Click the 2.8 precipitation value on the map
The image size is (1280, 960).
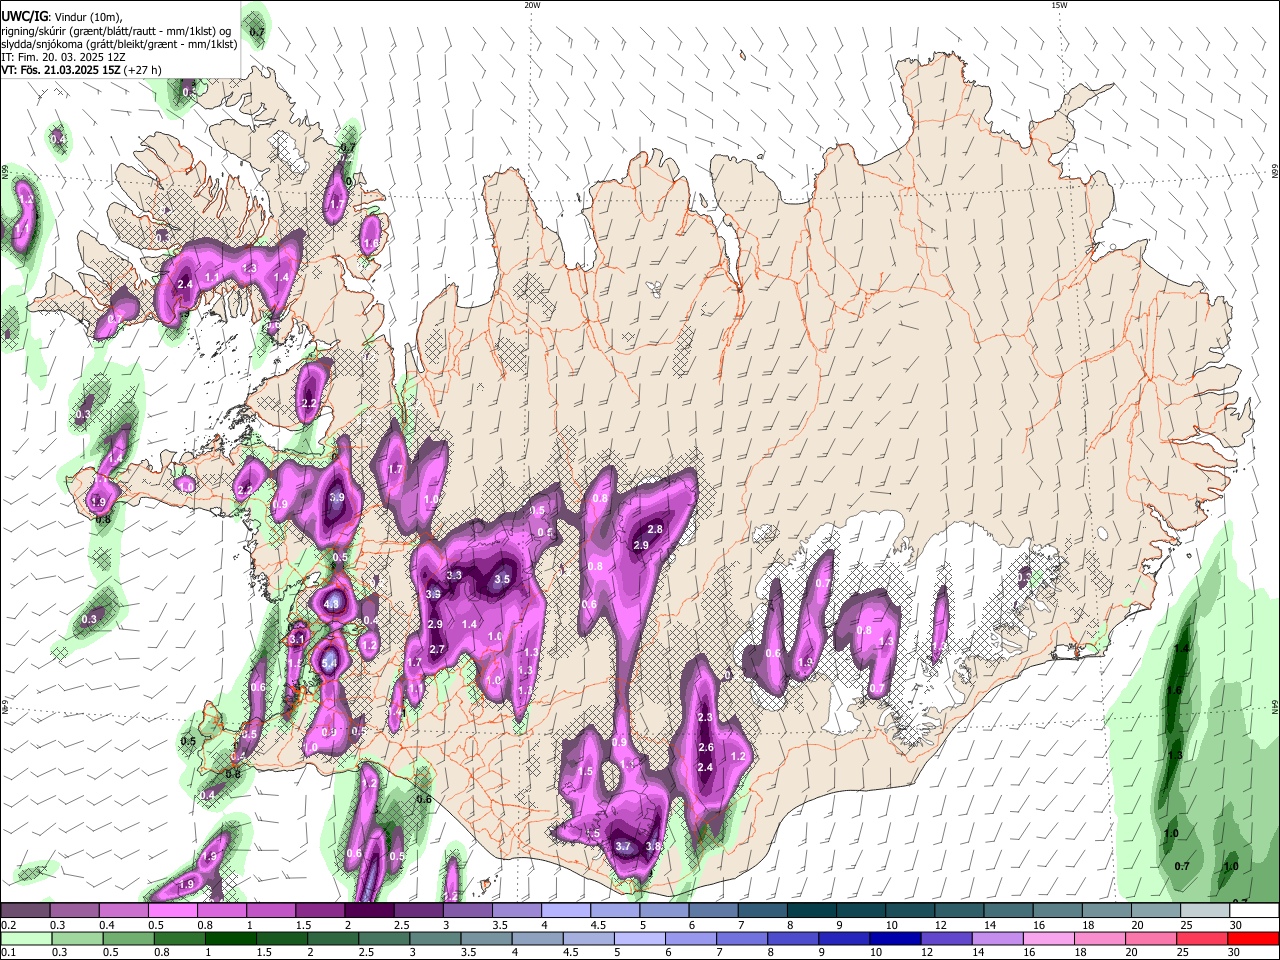click(655, 529)
